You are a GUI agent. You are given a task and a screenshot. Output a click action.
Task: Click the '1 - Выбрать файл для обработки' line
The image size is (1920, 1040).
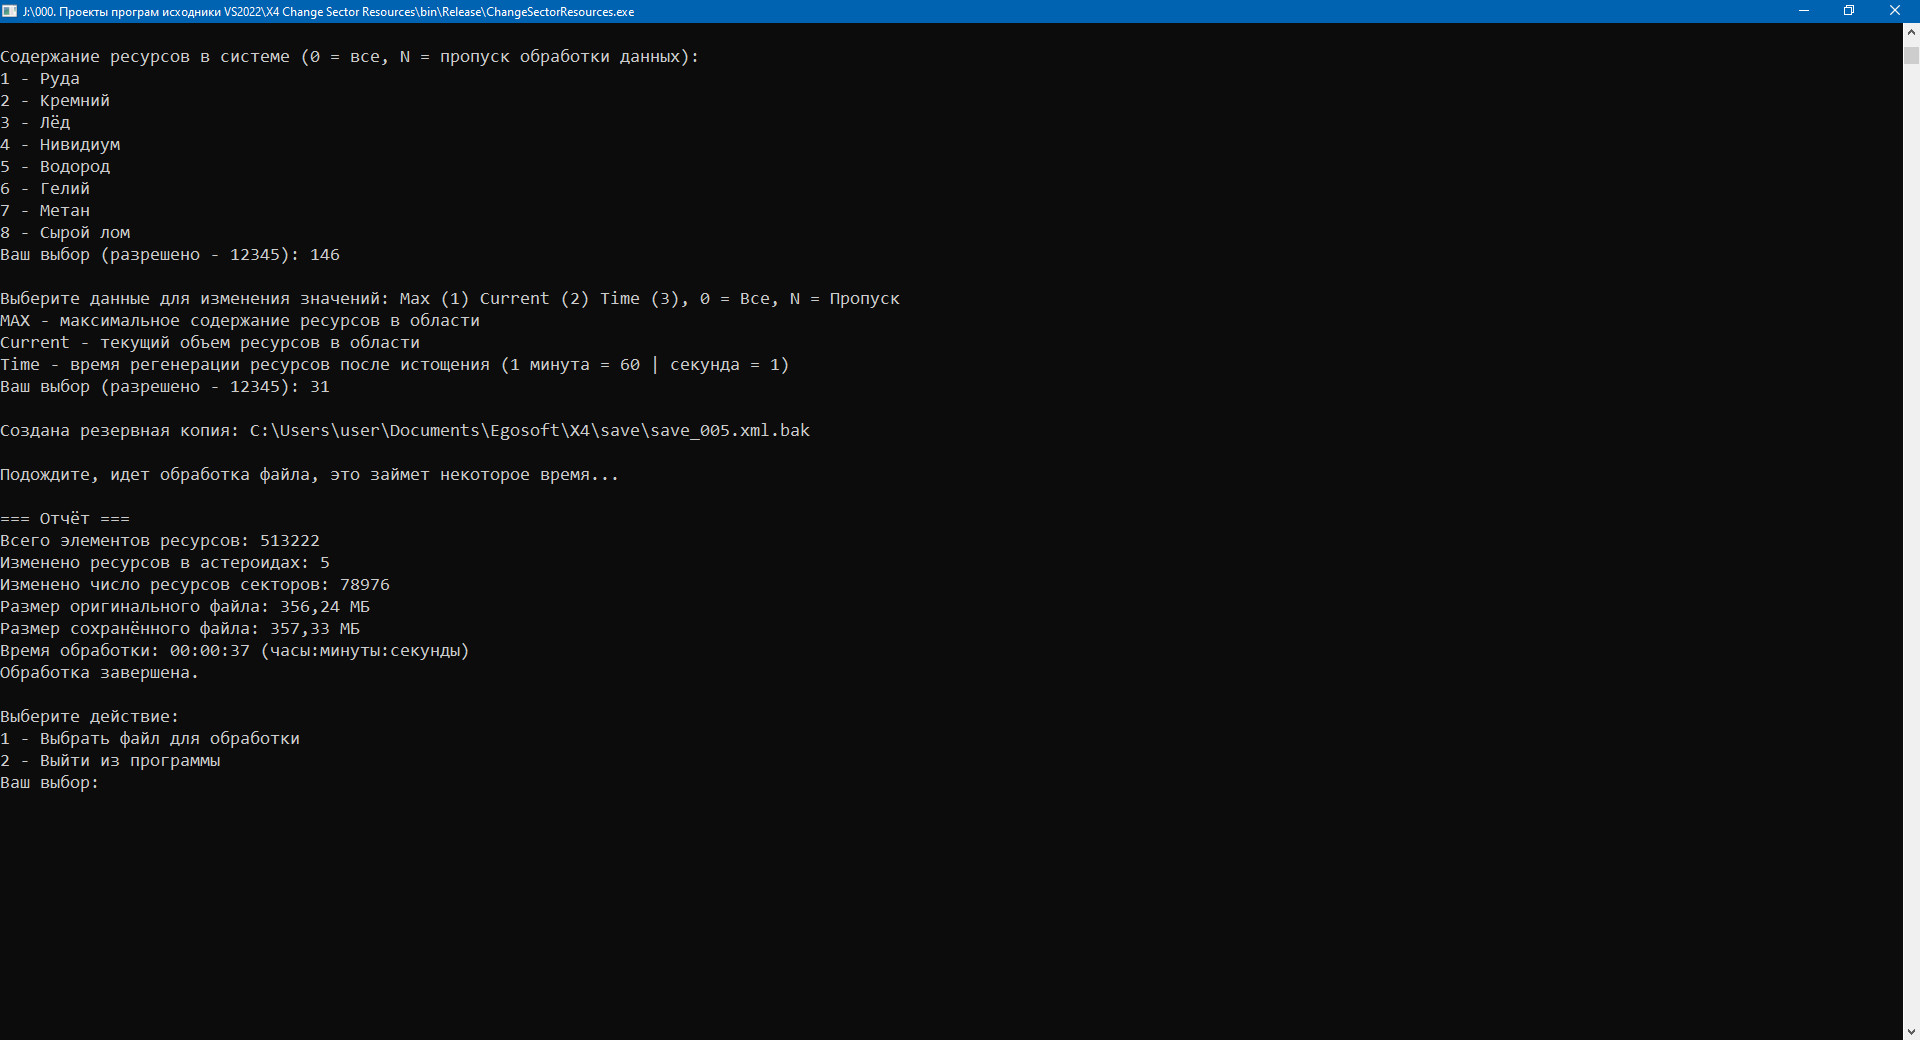(150, 739)
